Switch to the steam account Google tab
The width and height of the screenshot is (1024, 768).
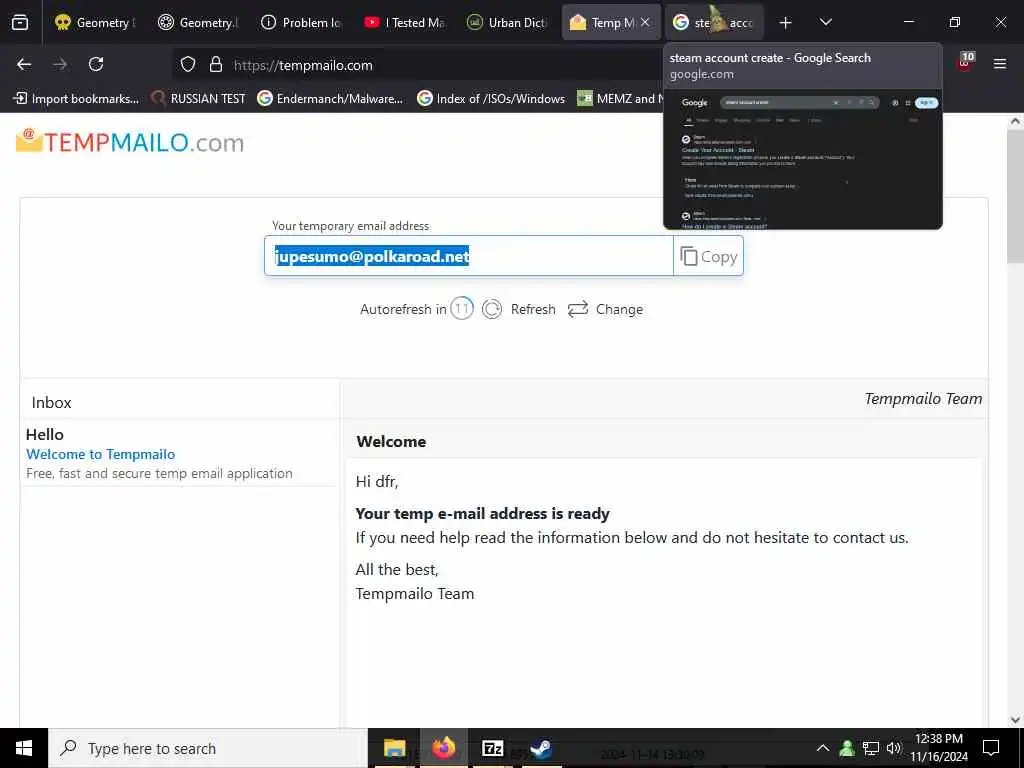(x=714, y=23)
